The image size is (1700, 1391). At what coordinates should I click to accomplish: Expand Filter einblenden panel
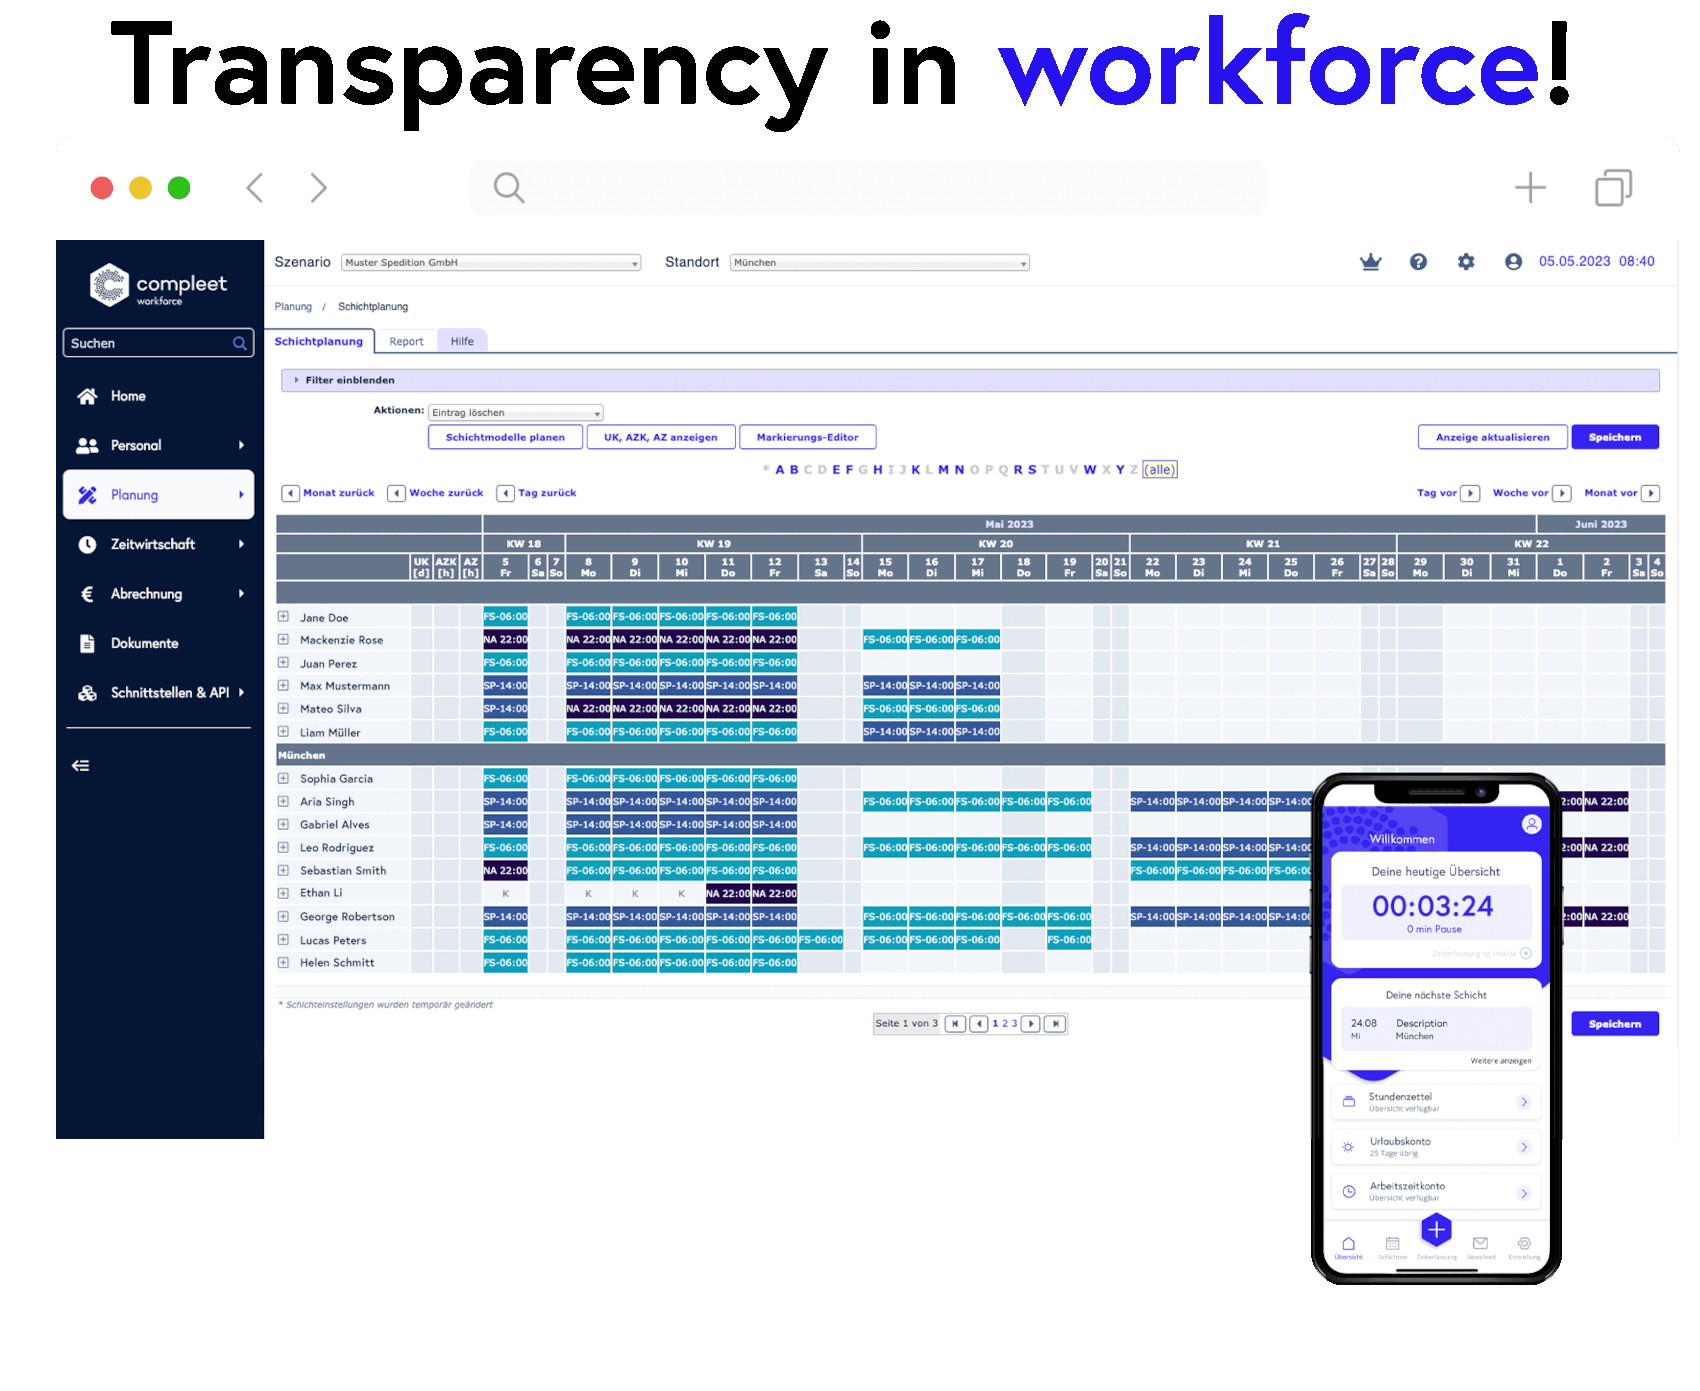(970, 380)
